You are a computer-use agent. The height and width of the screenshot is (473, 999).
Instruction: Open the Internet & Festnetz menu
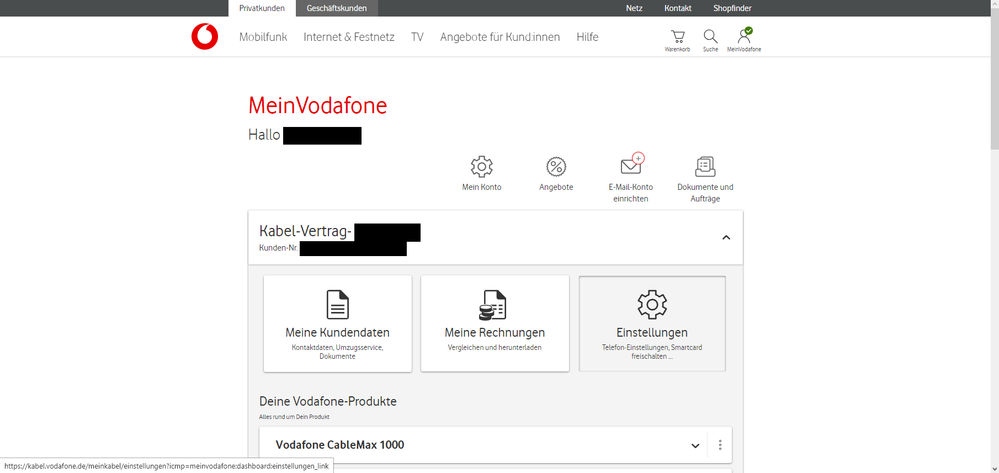click(349, 37)
